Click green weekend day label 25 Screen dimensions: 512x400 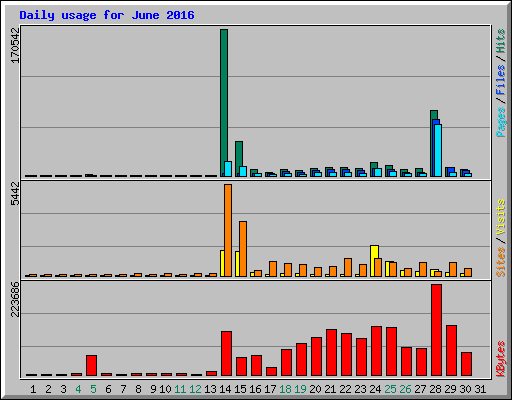[x=390, y=389]
